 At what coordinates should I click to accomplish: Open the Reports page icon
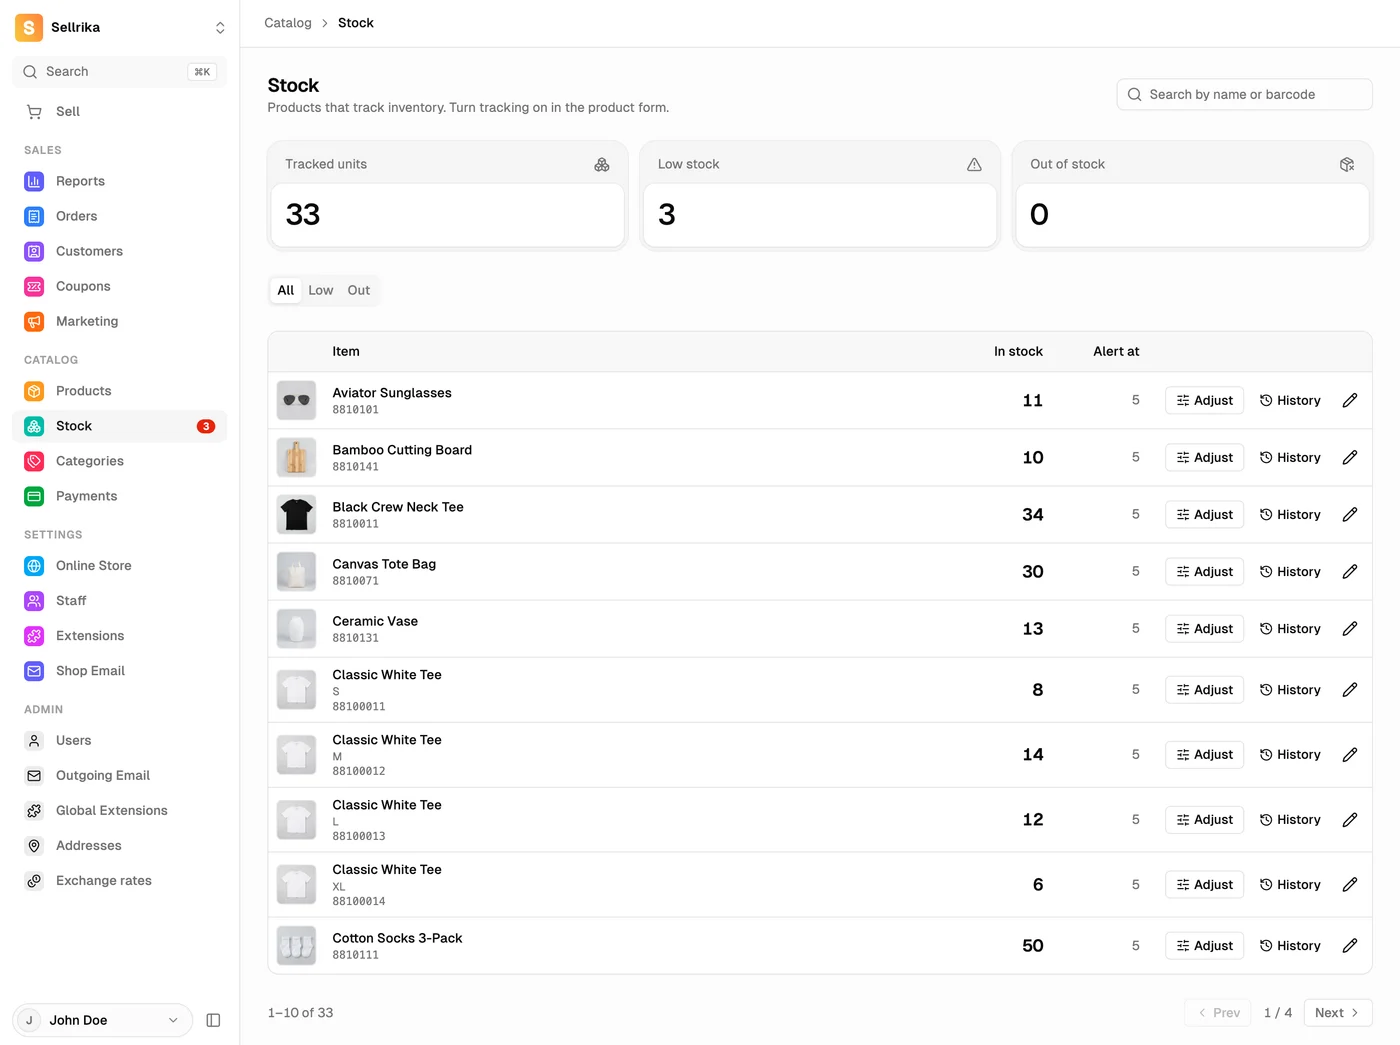[x=34, y=181]
